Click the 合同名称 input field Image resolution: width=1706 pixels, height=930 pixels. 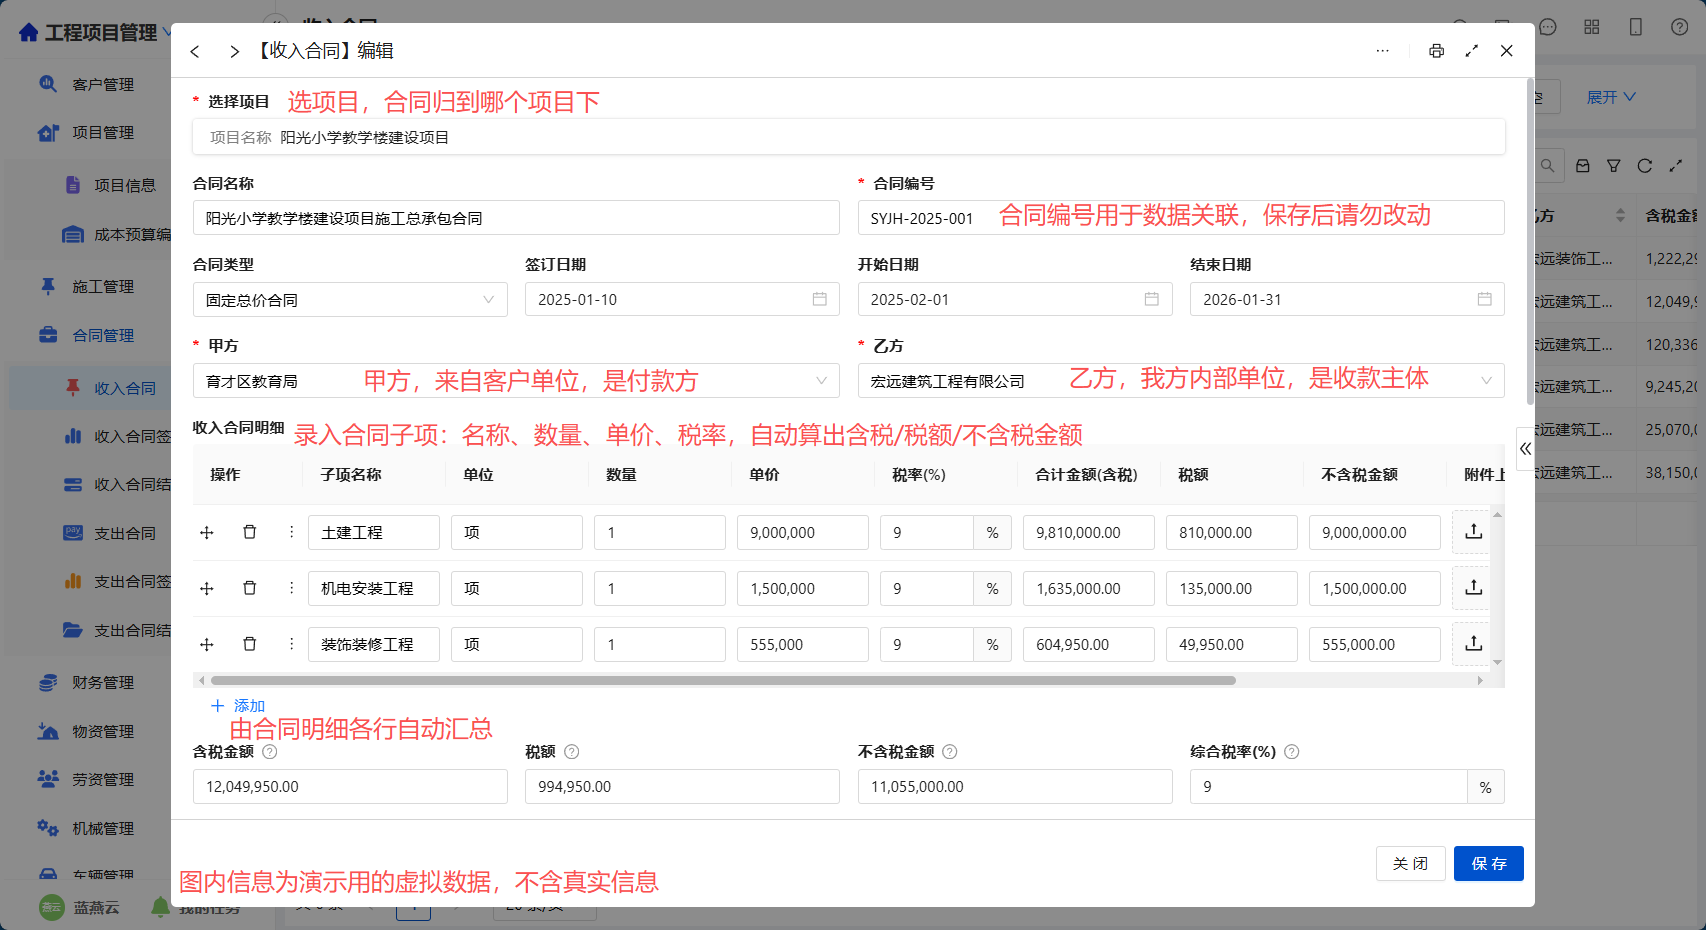(516, 218)
